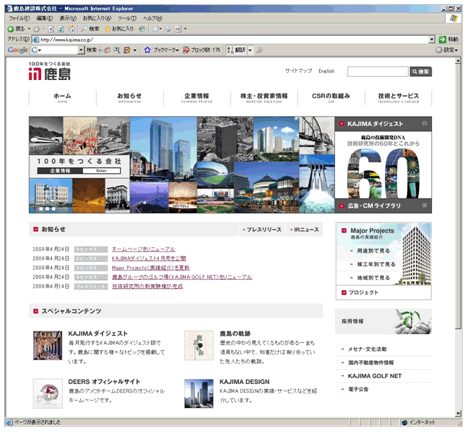The height and width of the screenshot is (432, 468).
Task: Click the Google Toolbar pencil highlighter icon
Action: coord(259,50)
